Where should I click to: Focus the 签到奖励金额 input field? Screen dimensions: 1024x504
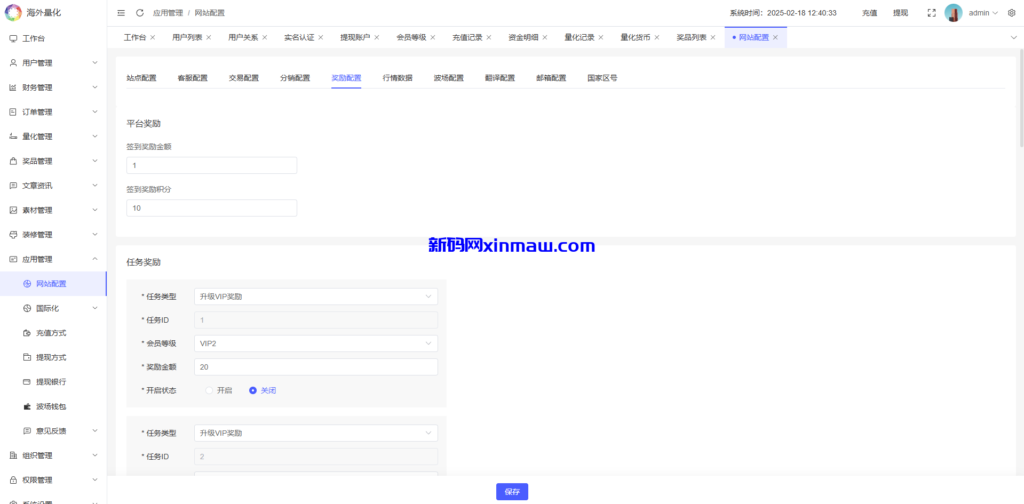tap(212, 165)
